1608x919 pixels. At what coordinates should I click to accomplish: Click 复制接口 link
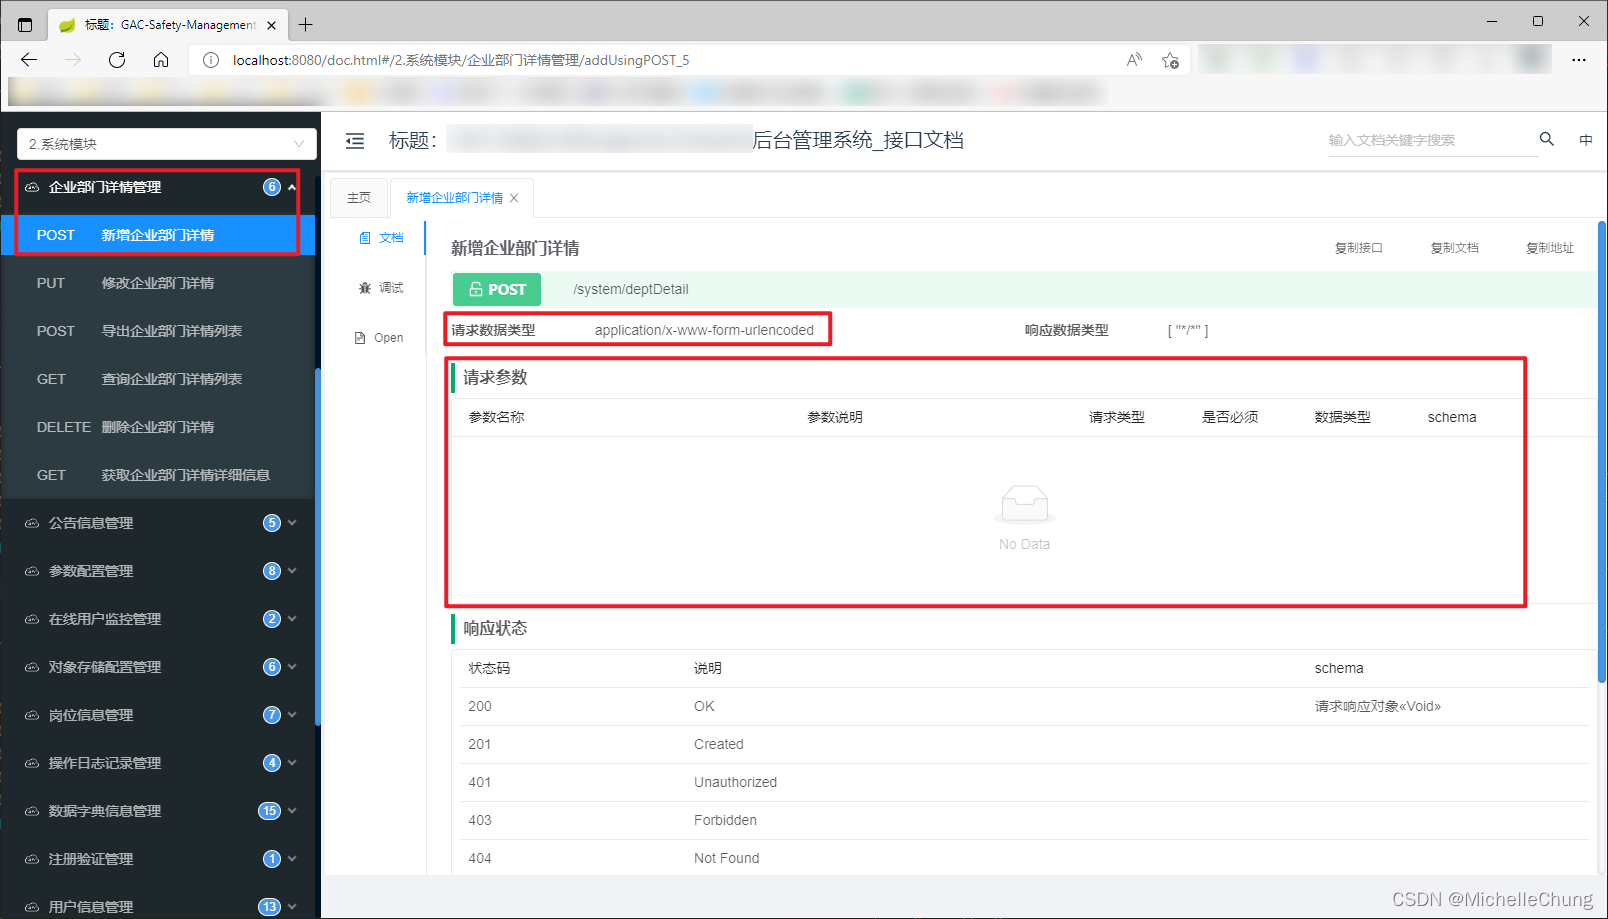(x=1358, y=248)
